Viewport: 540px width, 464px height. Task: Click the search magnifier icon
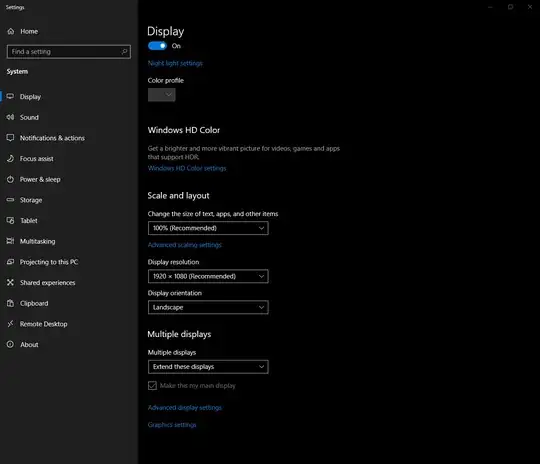(x=124, y=52)
